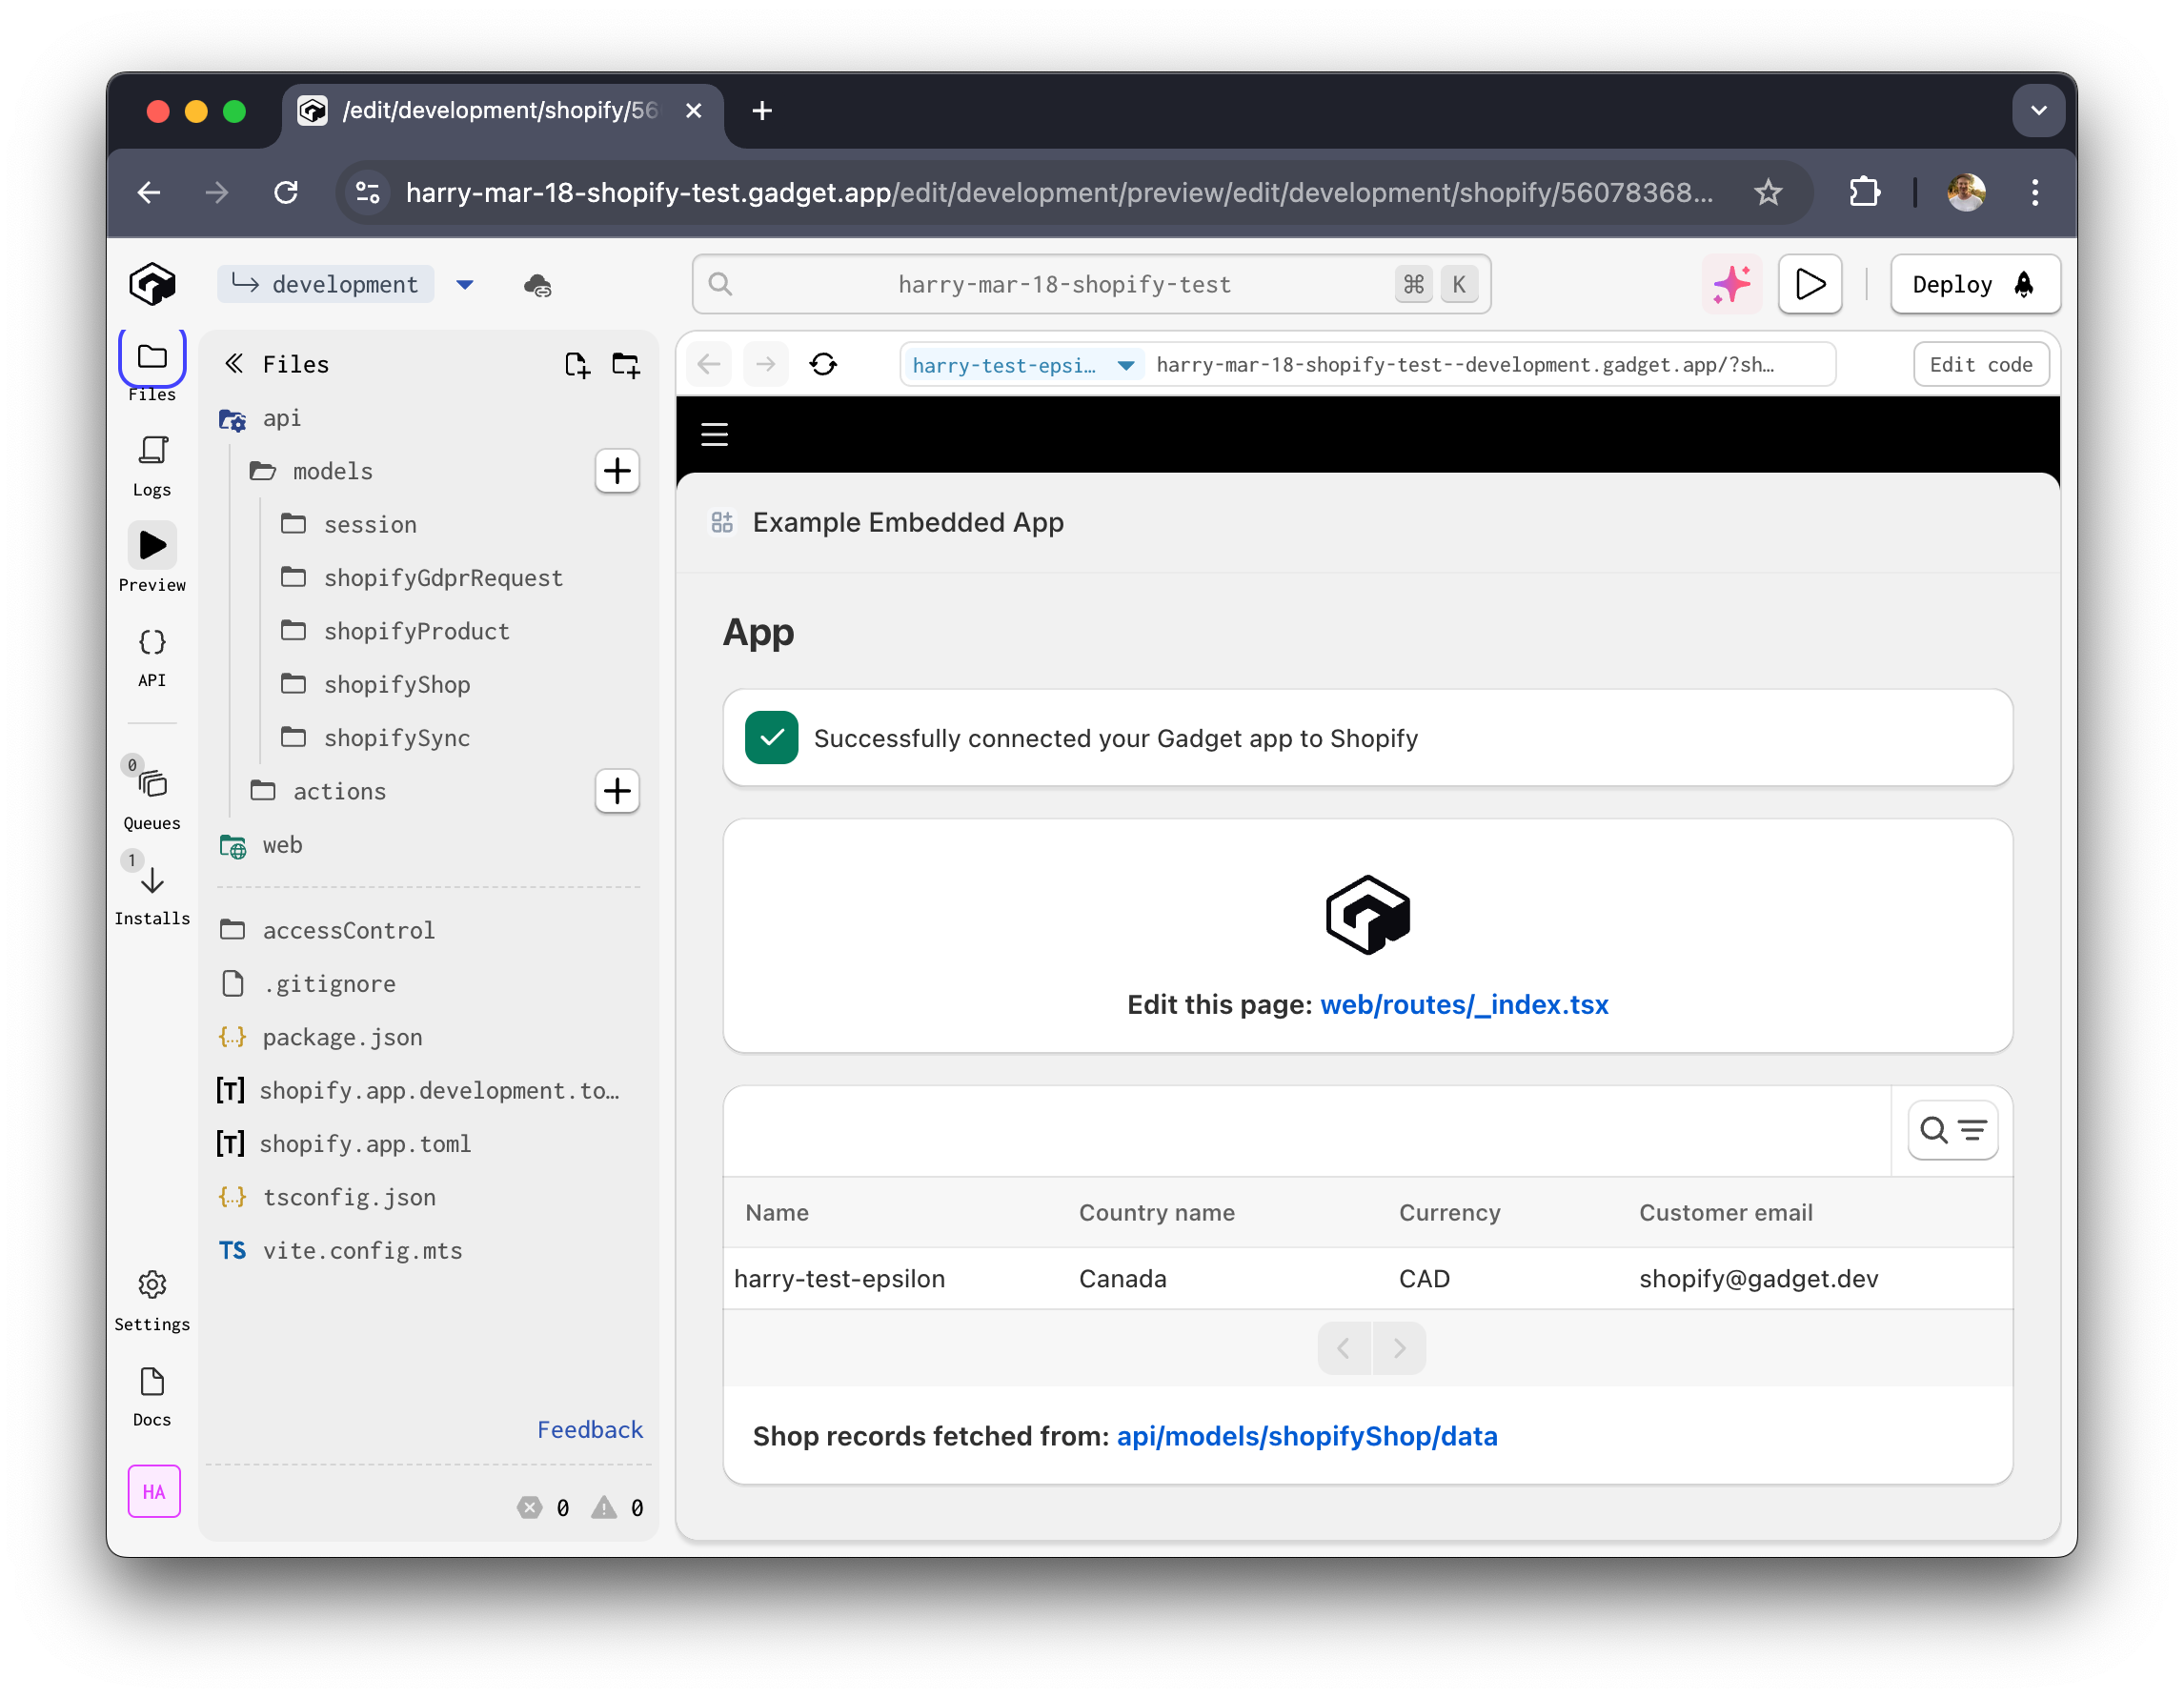2184x1698 pixels.
Task: Click the harry-mar-18-shopify-test search field
Action: tap(1091, 284)
